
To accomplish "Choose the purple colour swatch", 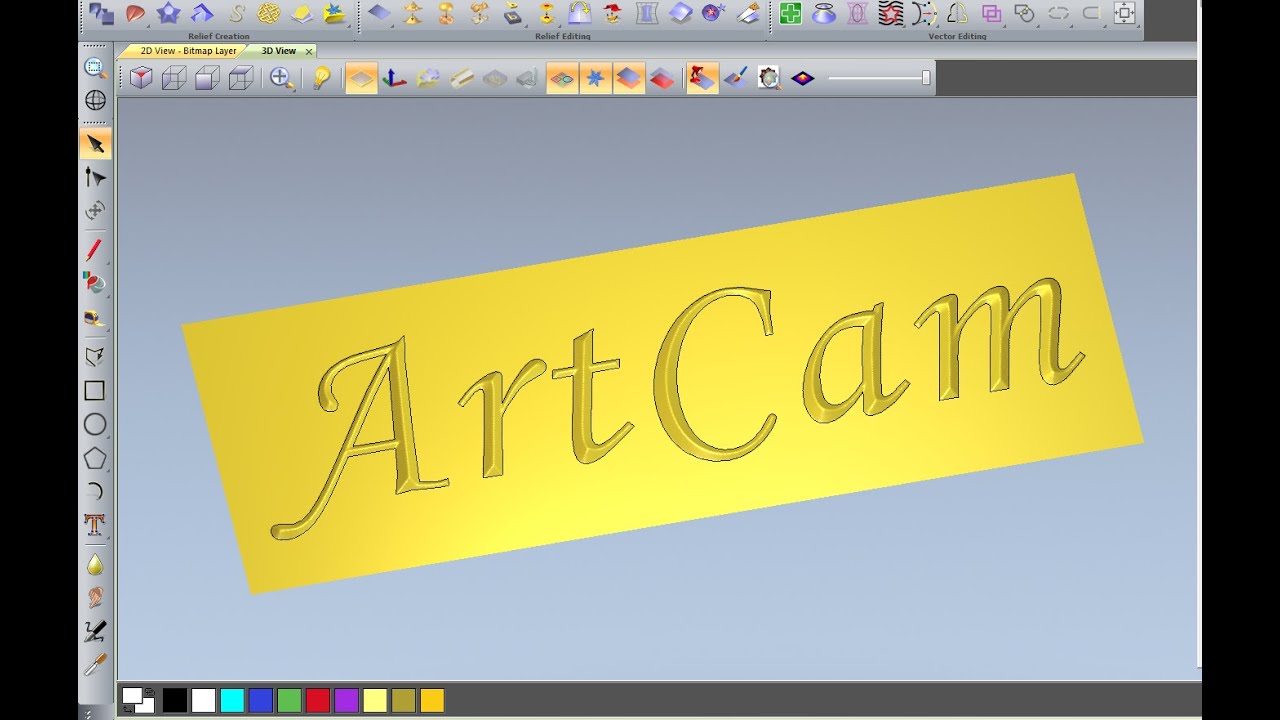I will point(346,700).
